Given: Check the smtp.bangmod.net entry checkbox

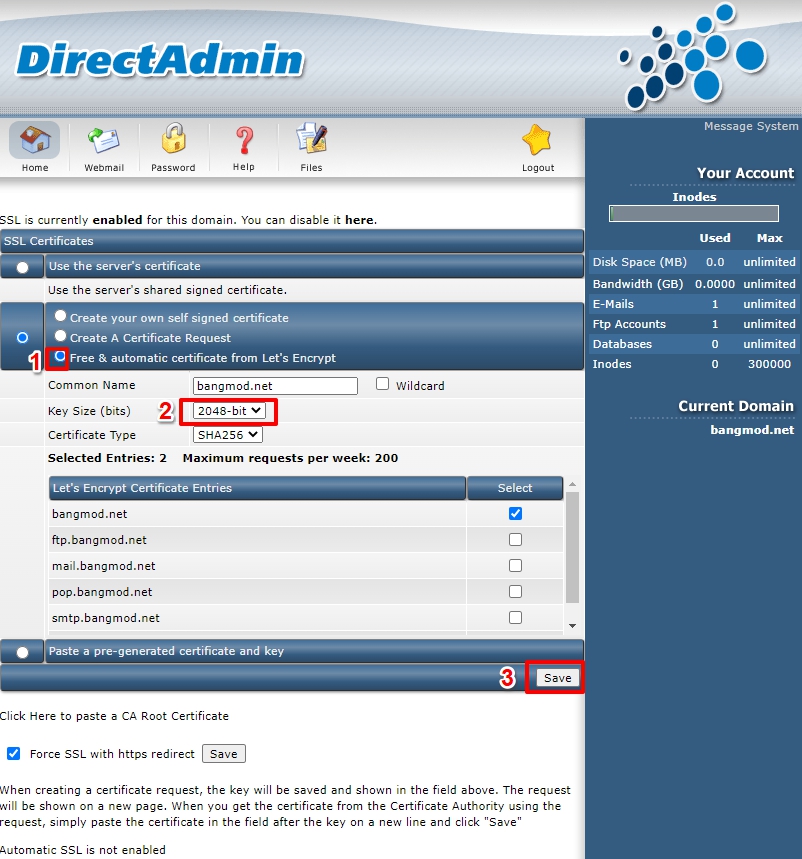Looking at the screenshot, I should coord(515,617).
